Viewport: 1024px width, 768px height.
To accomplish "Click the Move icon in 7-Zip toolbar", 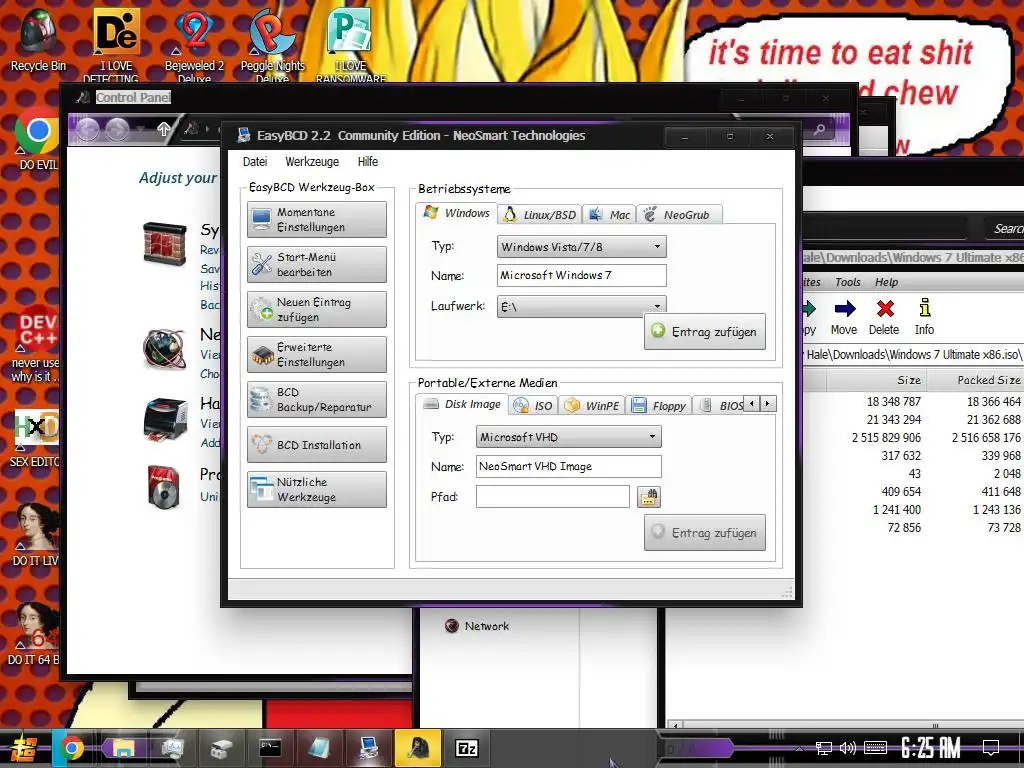I will coord(844,318).
